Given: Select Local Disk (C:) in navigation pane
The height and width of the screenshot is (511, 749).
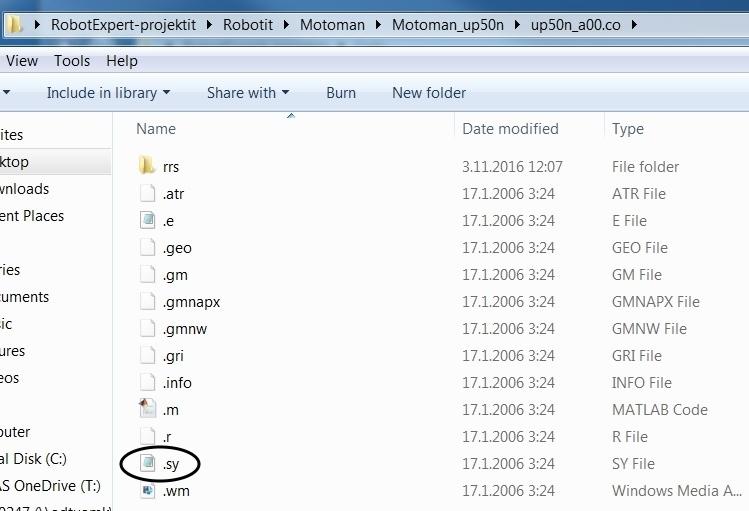Looking at the screenshot, I should (33, 458).
